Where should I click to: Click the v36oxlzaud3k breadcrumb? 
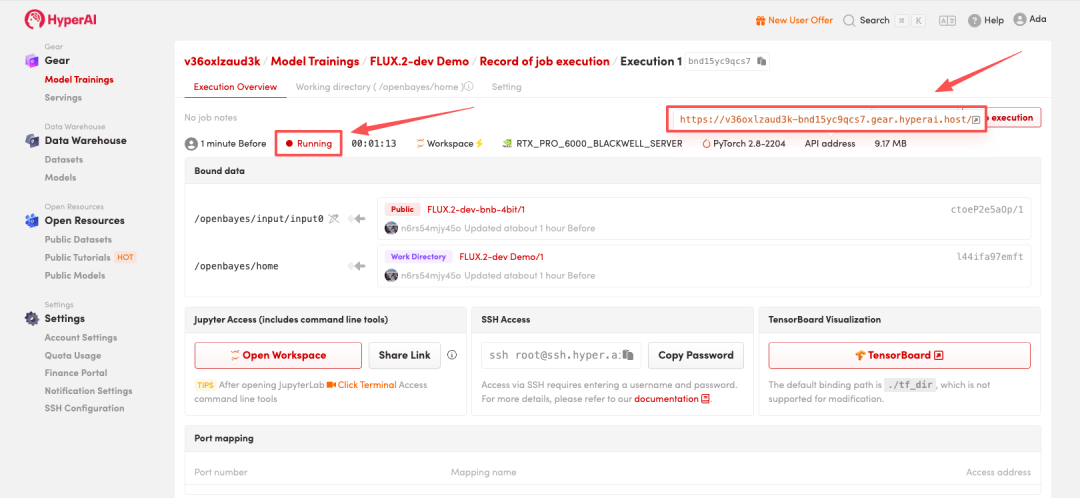222,61
